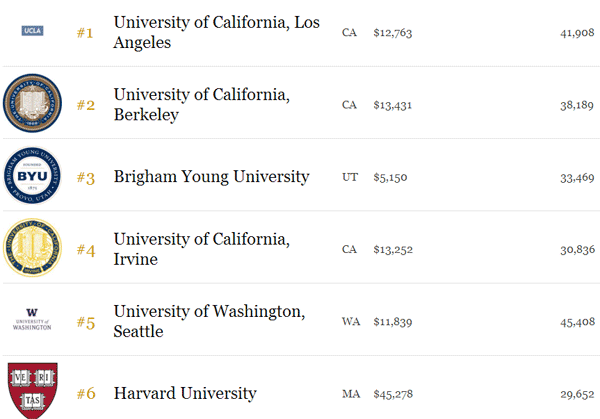Image resolution: width=600 pixels, height=419 pixels.
Task: Open the University of Washington logo
Action: pos(32,320)
